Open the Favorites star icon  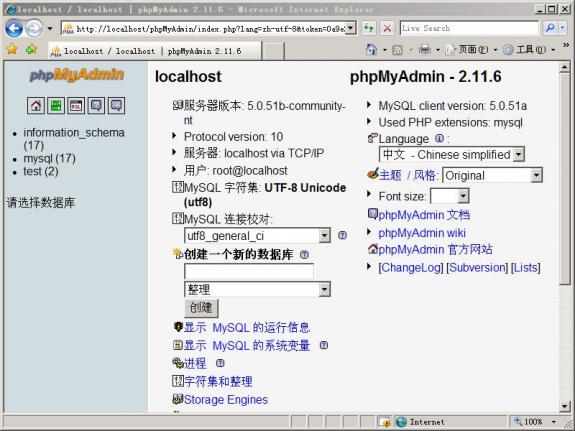(x=12, y=49)
